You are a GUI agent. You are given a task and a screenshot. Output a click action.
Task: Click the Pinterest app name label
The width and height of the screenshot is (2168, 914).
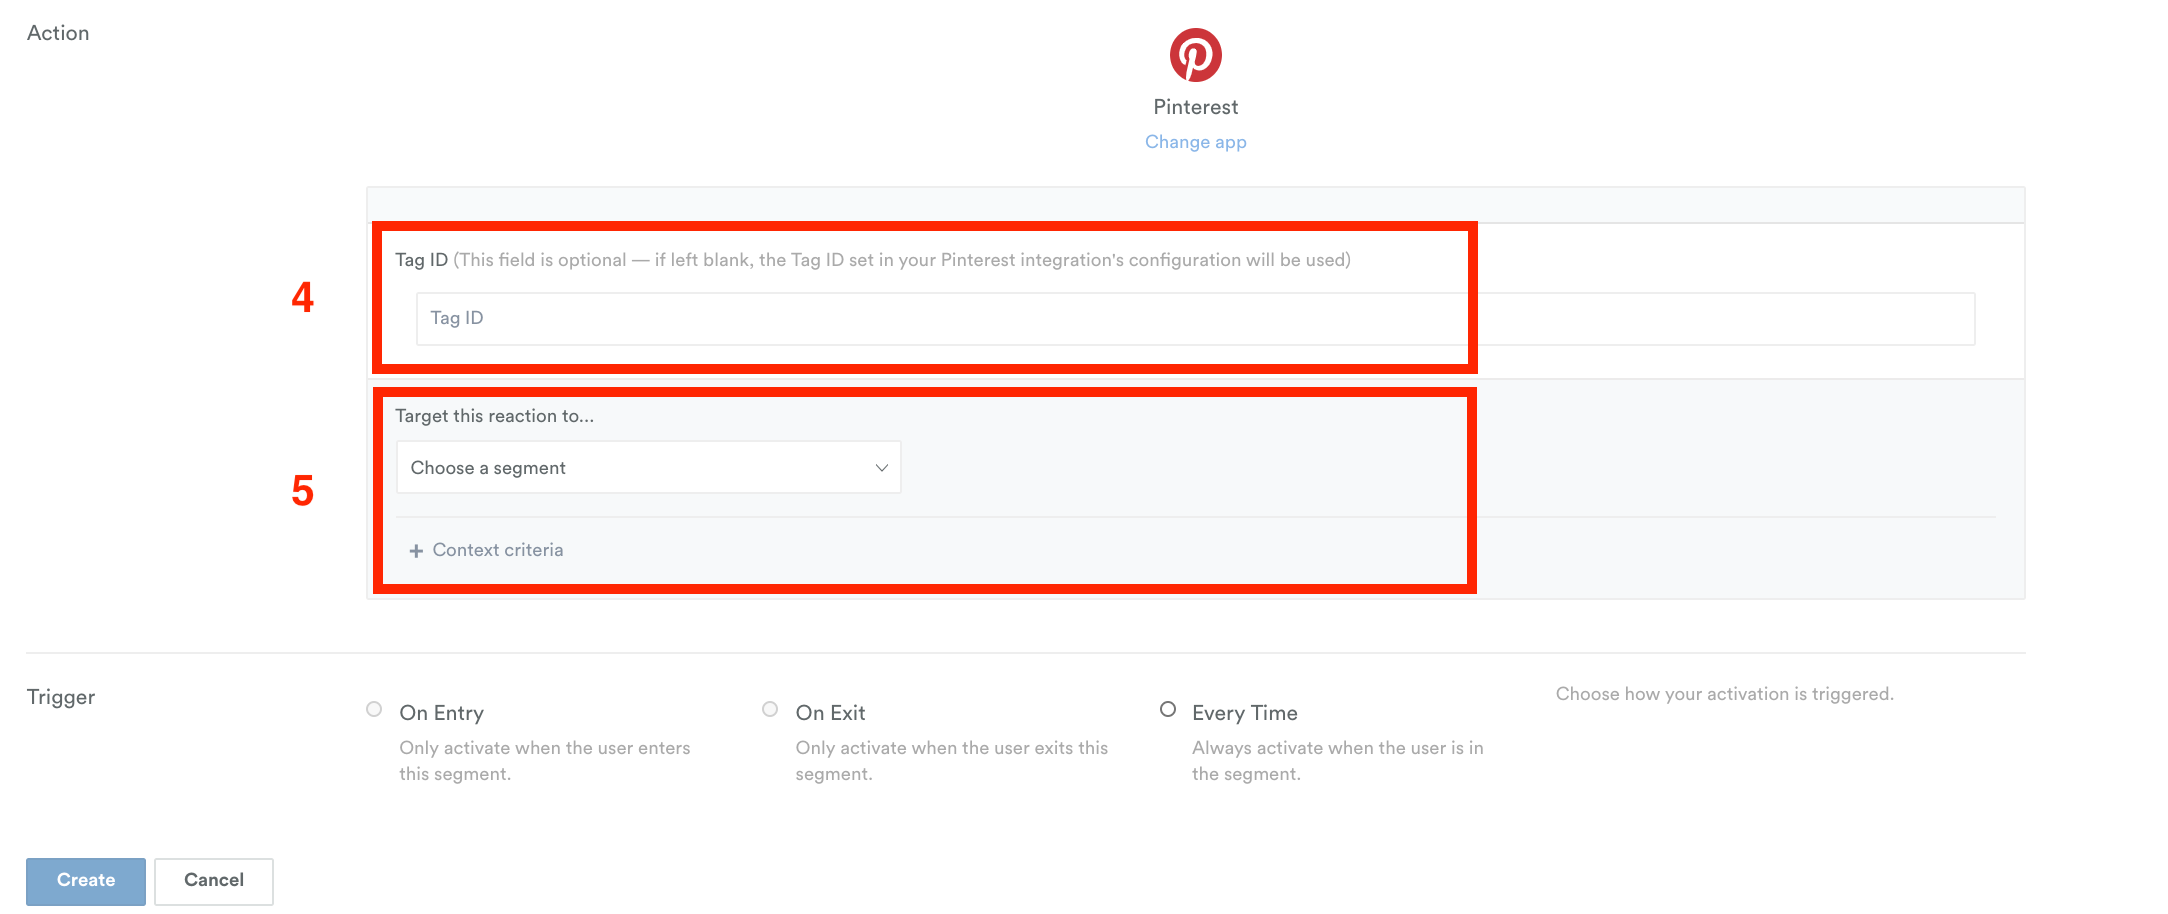coord(1195,107)
